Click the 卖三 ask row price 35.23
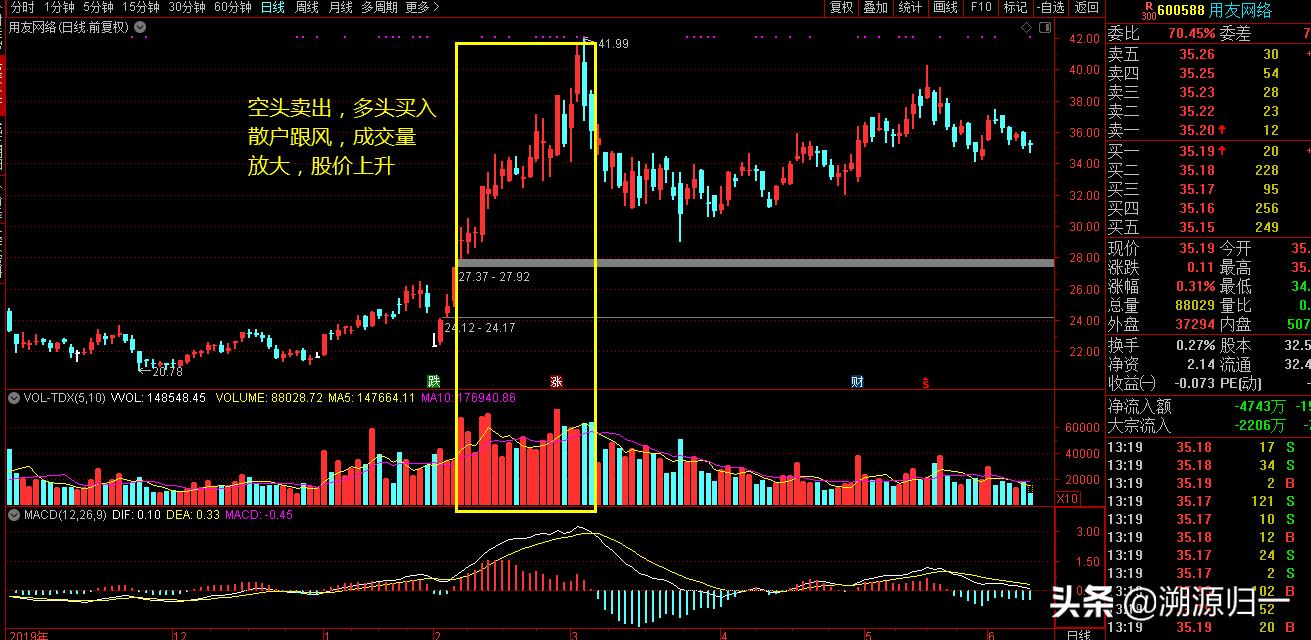1311x640 pixels. click(1197, 93)
